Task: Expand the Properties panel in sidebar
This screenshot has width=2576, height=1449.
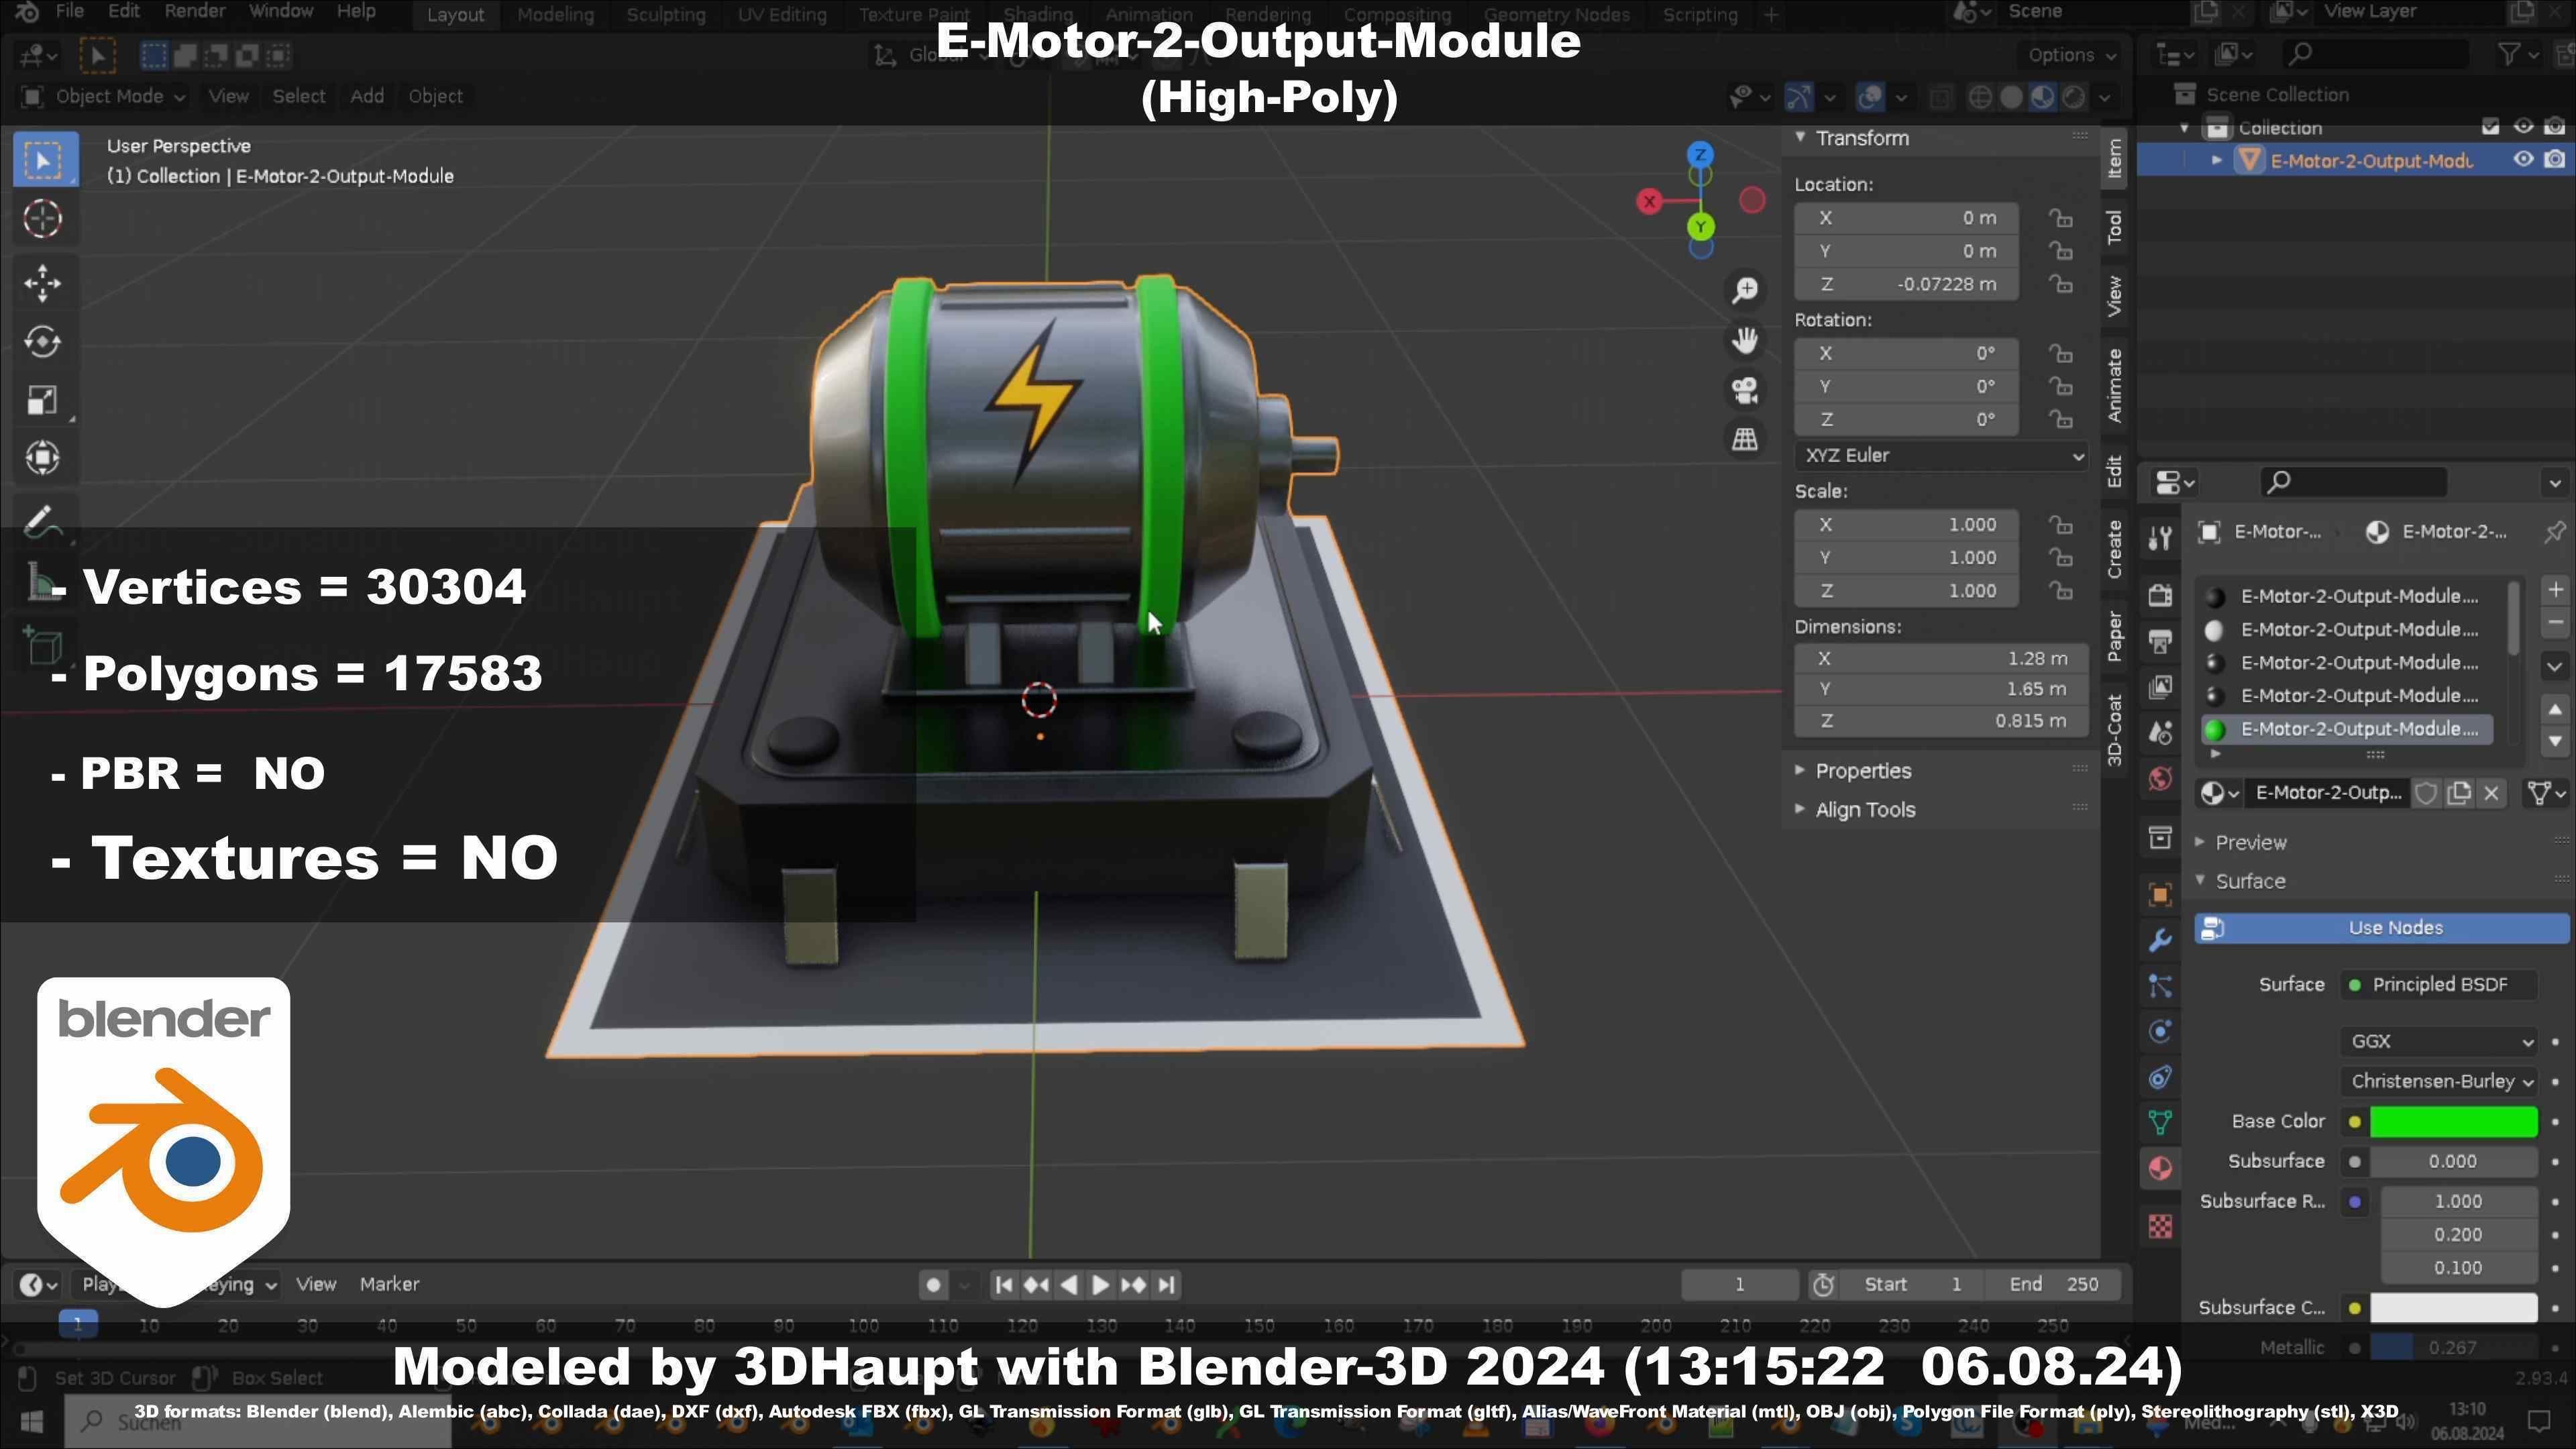Action: (x=1862, y=771)
